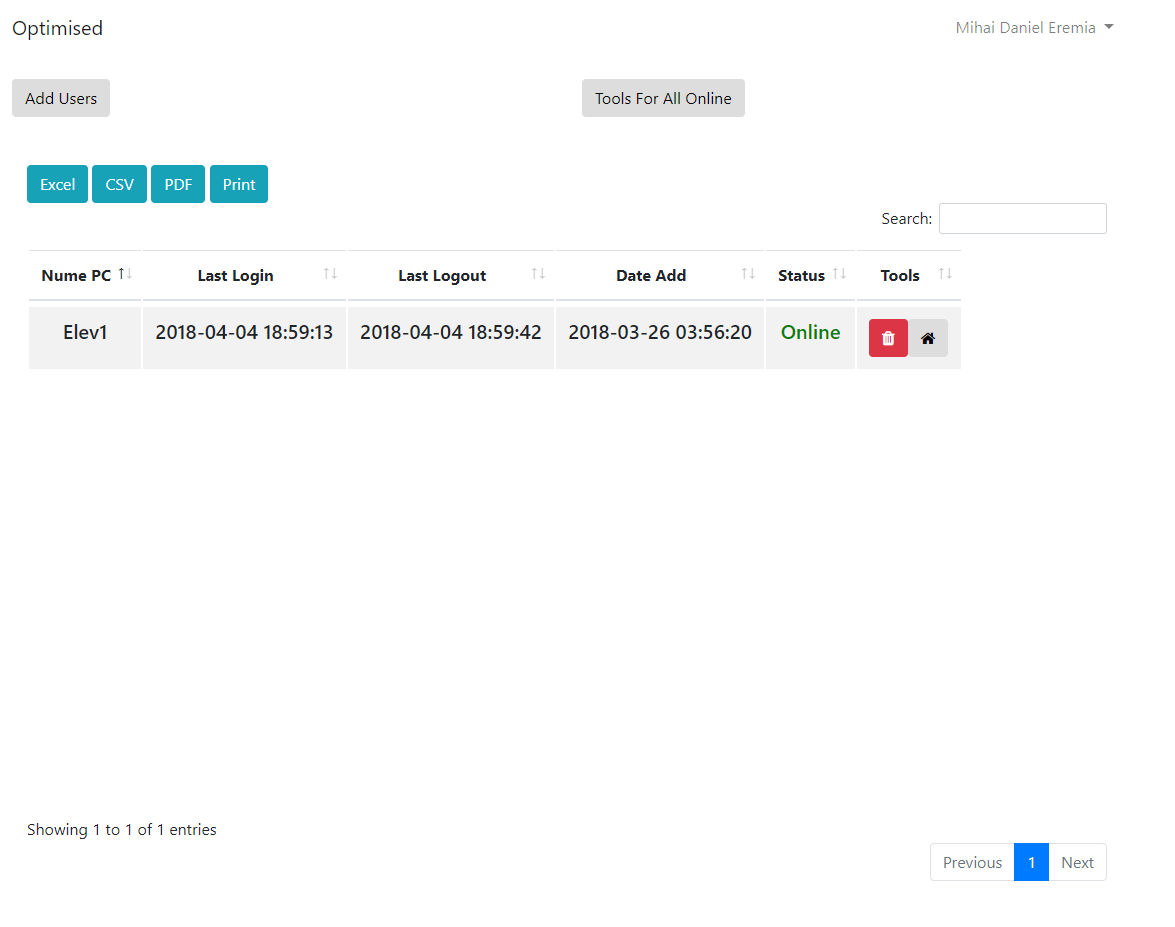
Task: Open Mihai Daniel Eremia user dropdown
Action: coord(1034,28)
